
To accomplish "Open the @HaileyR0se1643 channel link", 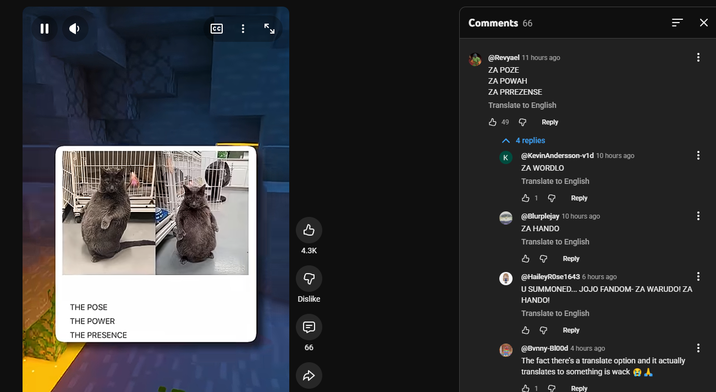I will coord(550,277).
